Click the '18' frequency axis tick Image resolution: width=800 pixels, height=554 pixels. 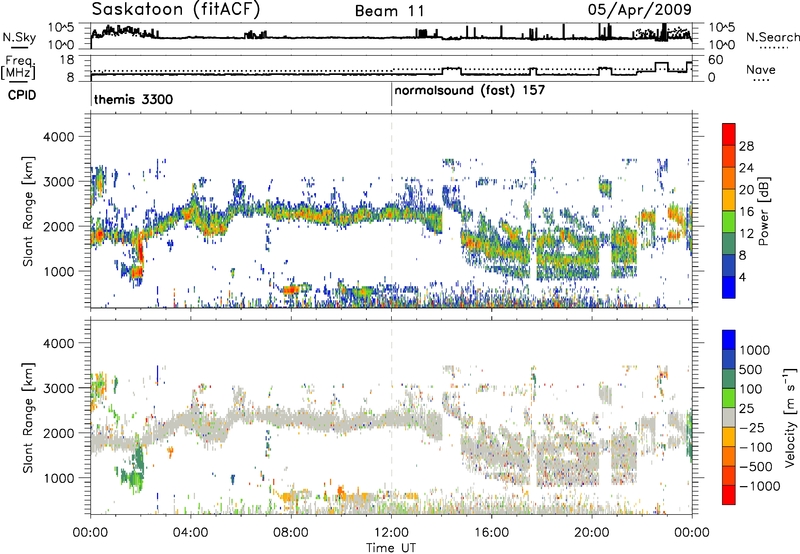68,60
